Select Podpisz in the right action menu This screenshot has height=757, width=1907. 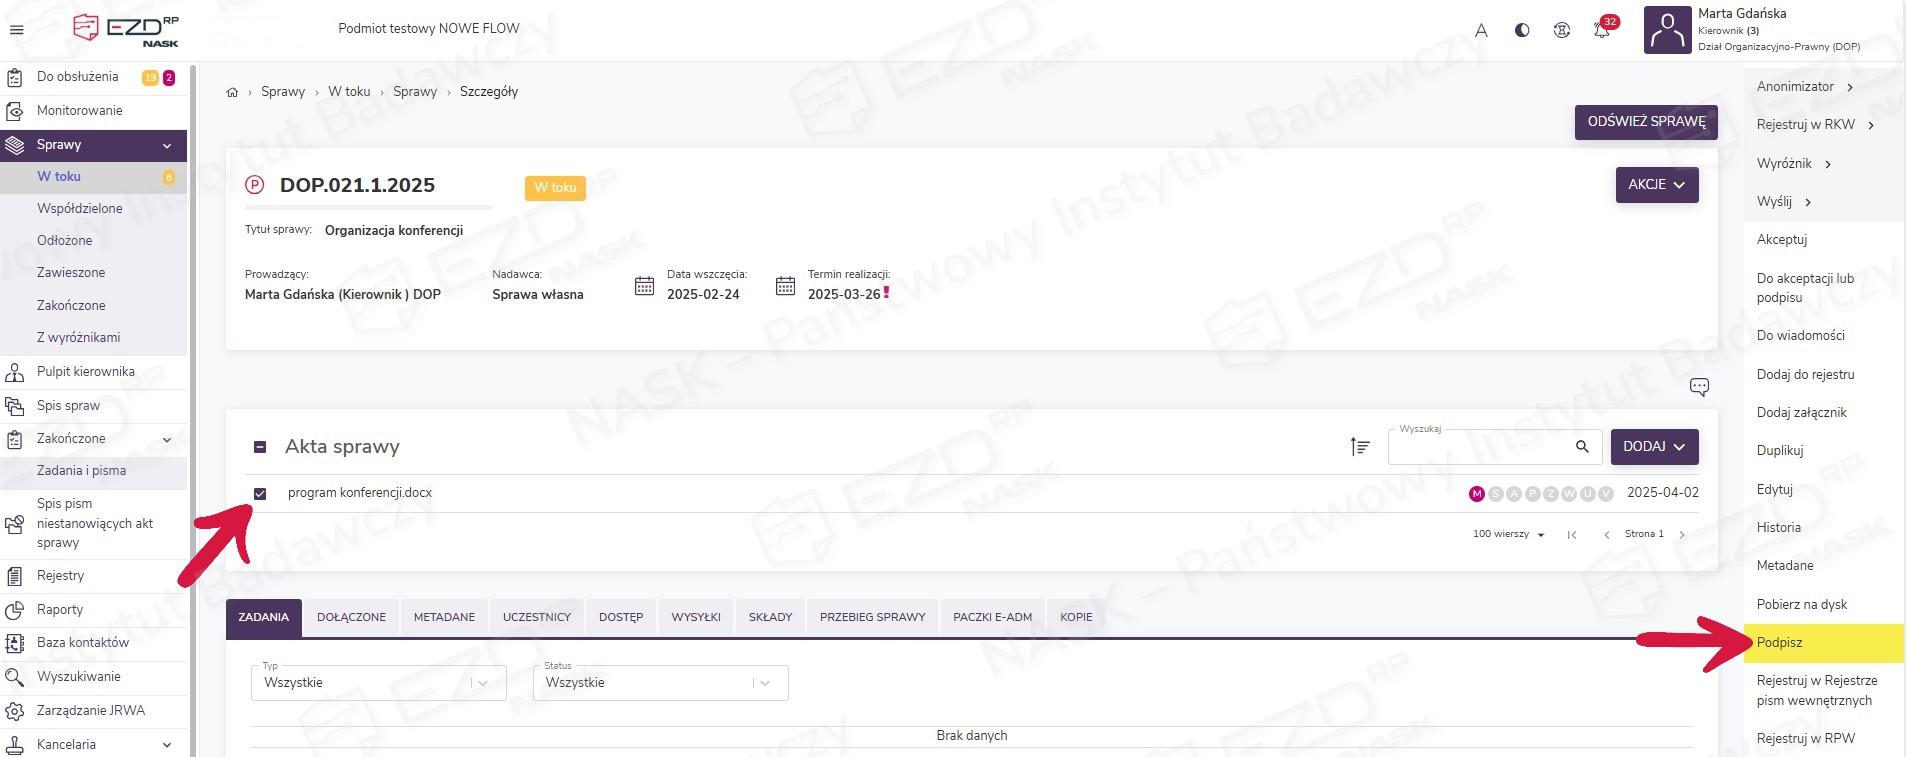coord(1780,643)
